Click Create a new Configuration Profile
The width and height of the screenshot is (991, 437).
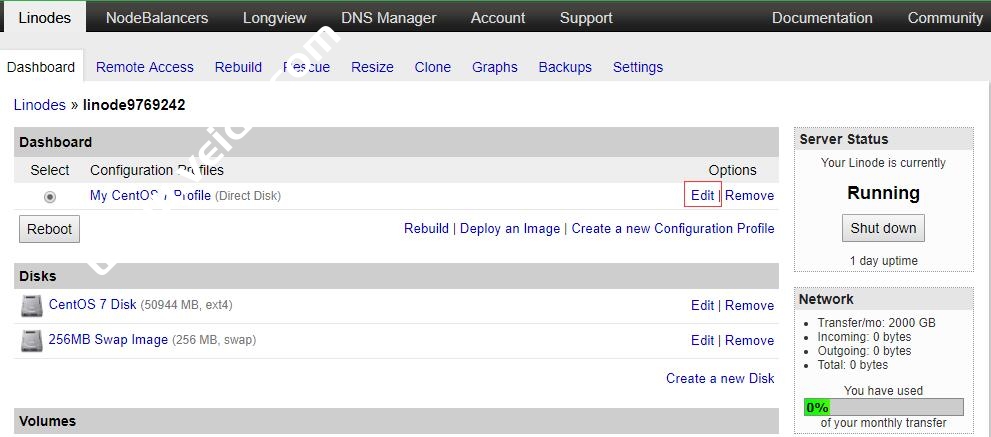tap(673, 228)
